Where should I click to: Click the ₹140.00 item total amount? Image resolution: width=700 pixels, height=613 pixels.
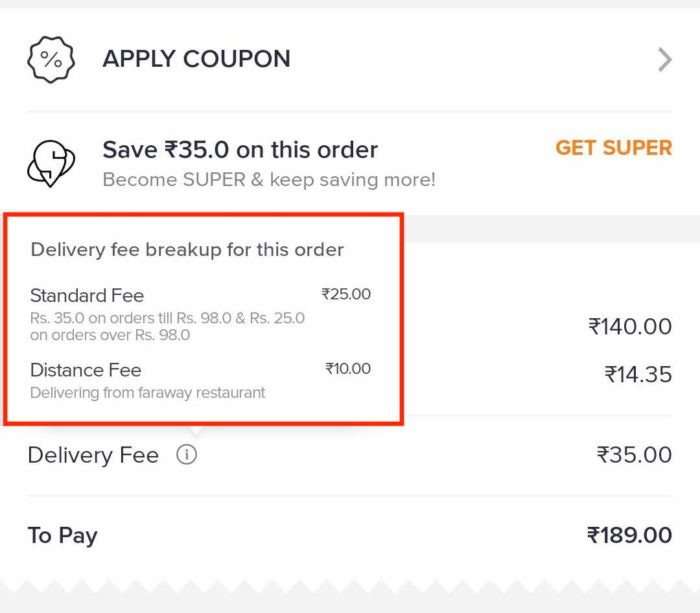(x=630, y=326)
